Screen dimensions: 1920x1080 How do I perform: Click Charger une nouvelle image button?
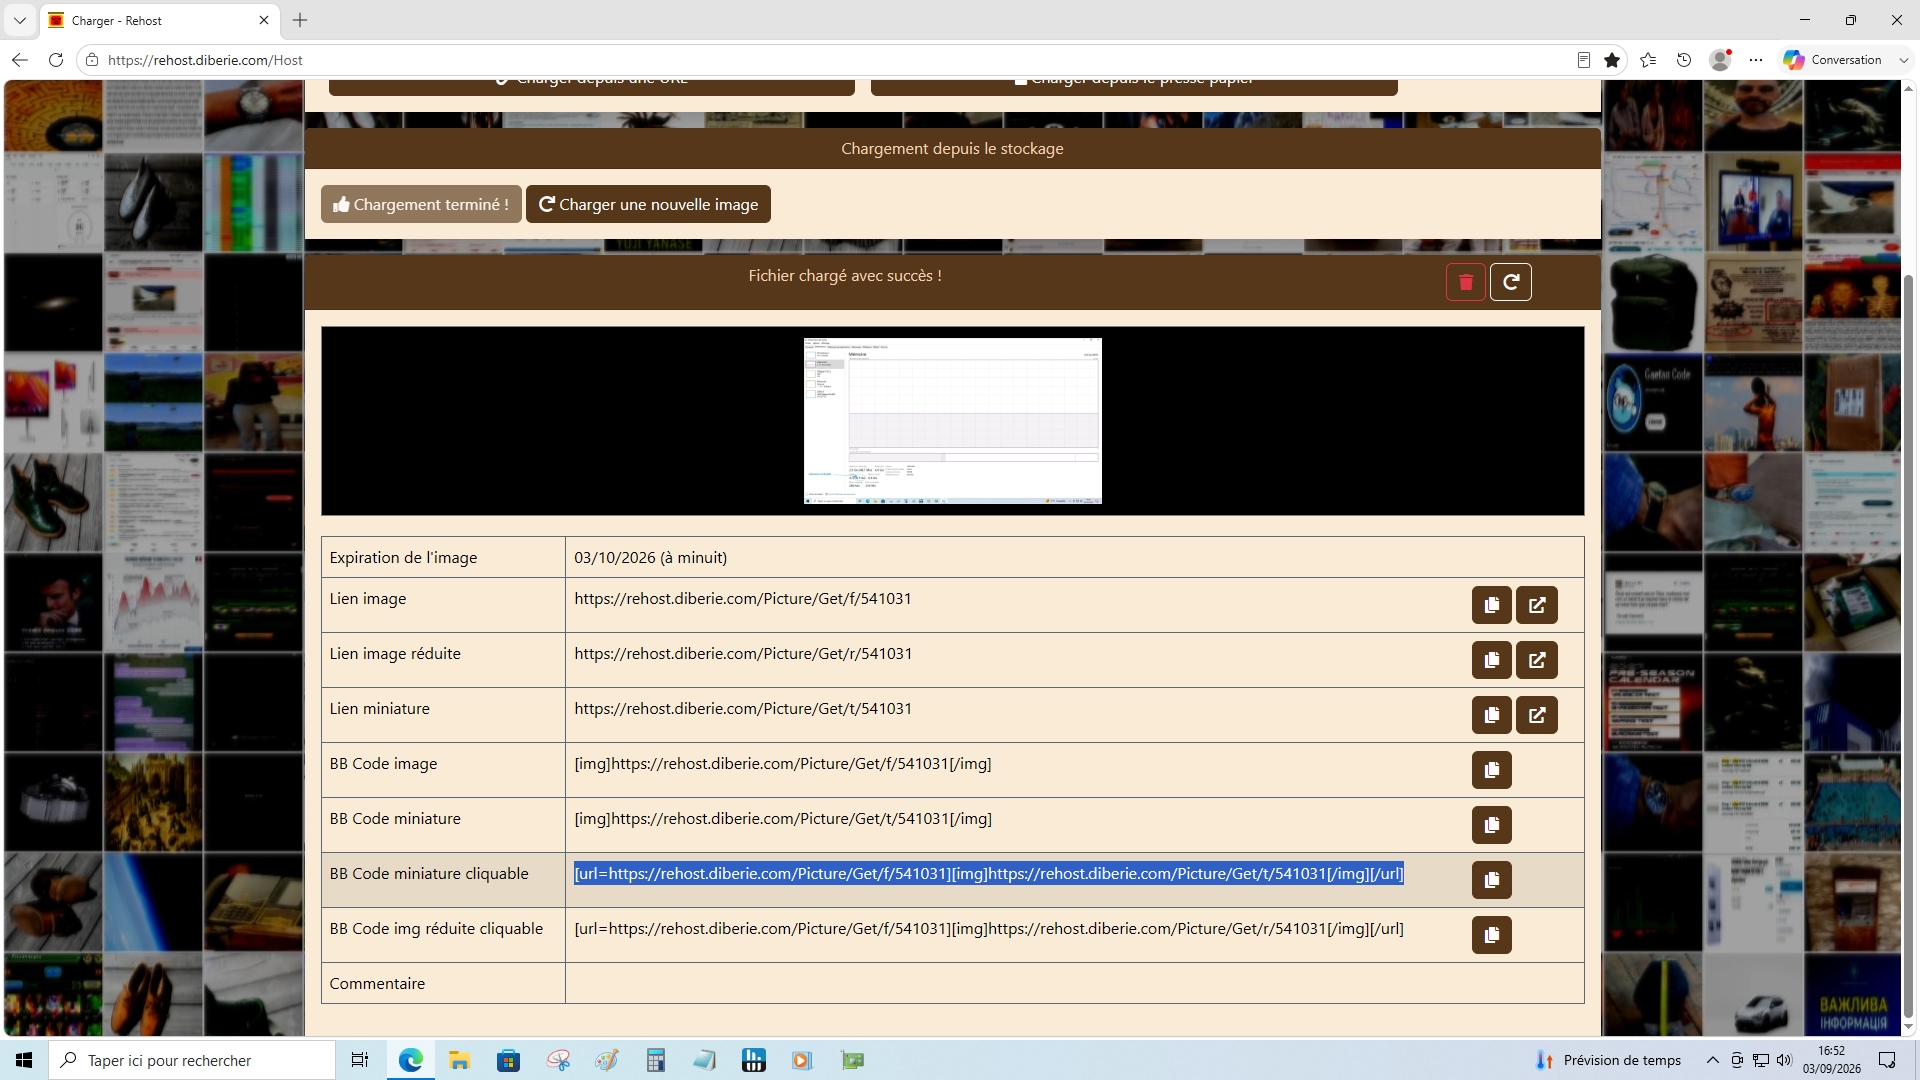(648, 204)
